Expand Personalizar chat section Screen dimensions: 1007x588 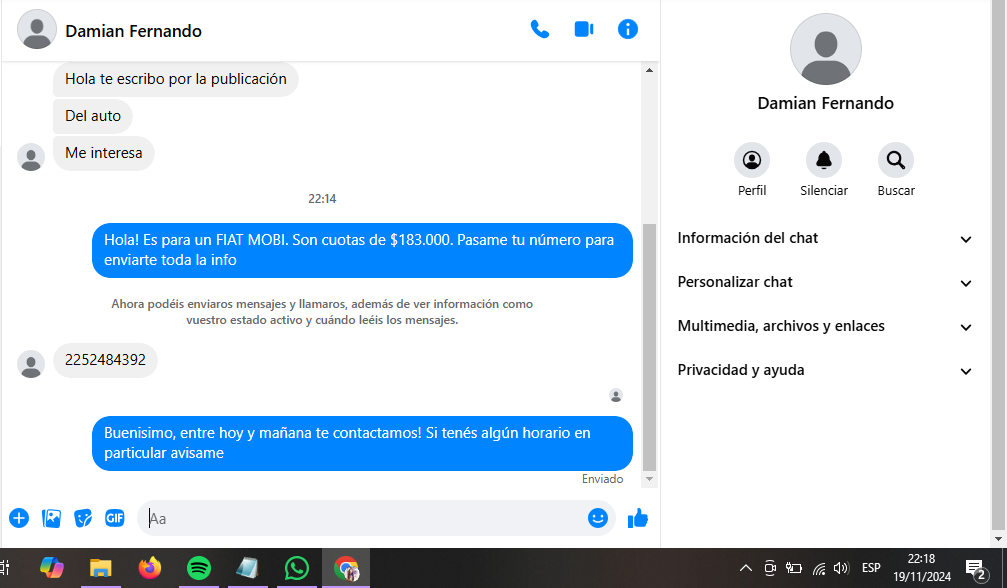pos(825,283)
